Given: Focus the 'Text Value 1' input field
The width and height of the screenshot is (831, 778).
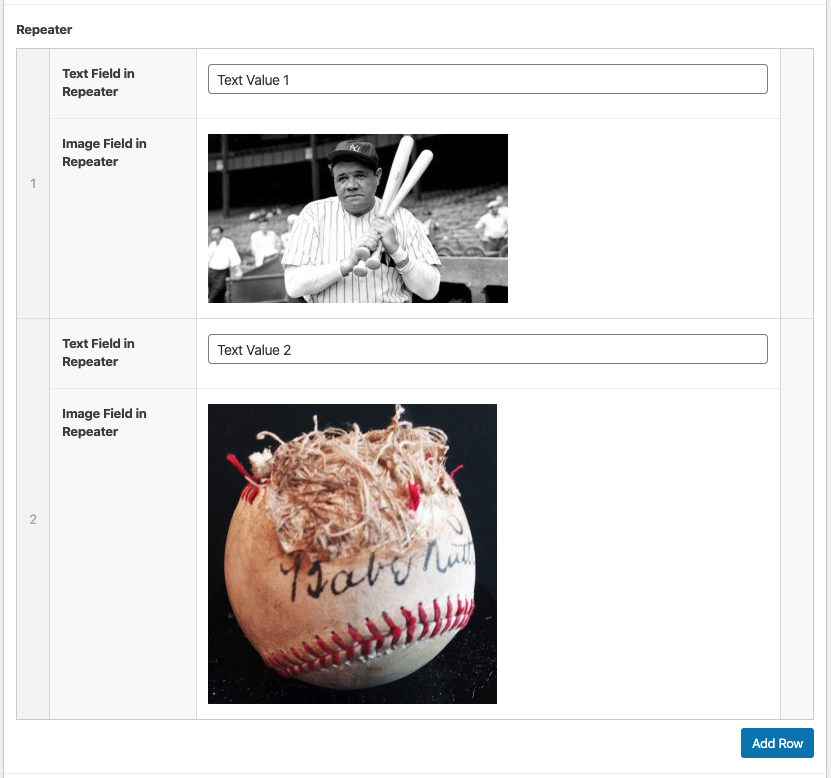Looking at the screenshot, I should 487,80.
